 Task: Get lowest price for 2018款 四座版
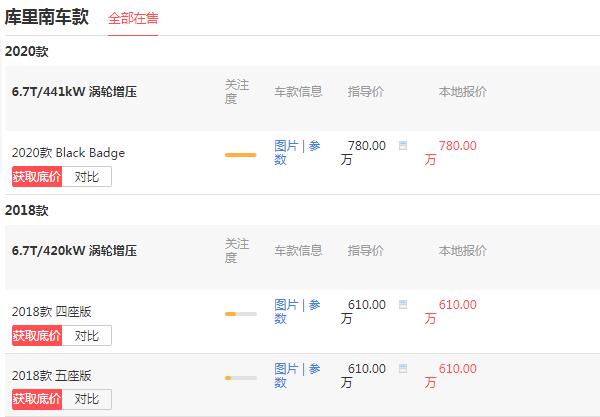point(37,336)
